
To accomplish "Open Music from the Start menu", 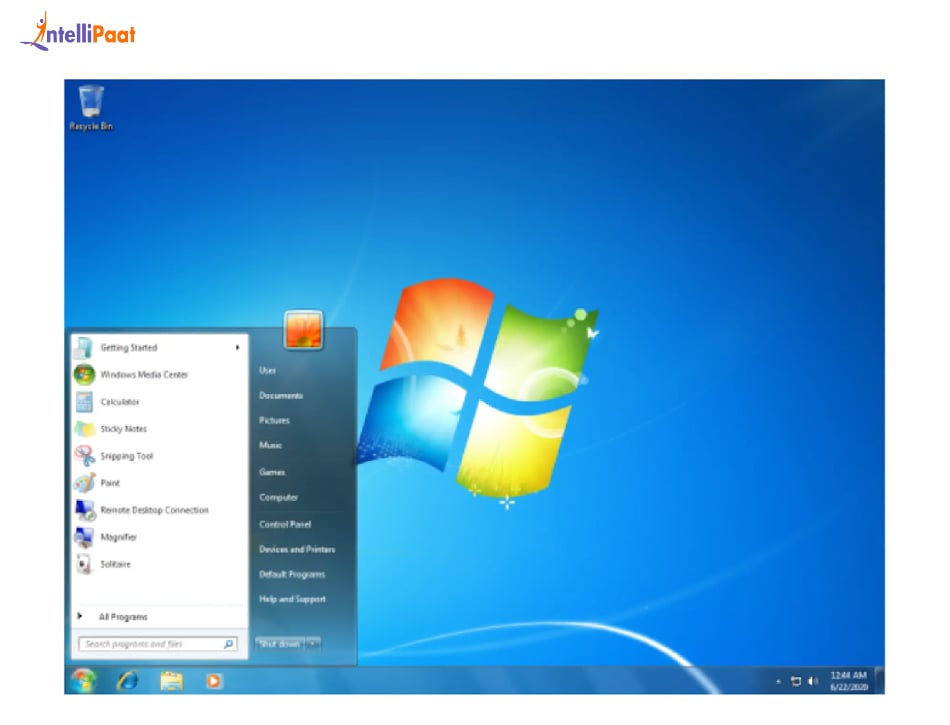I will coord(270,445).
